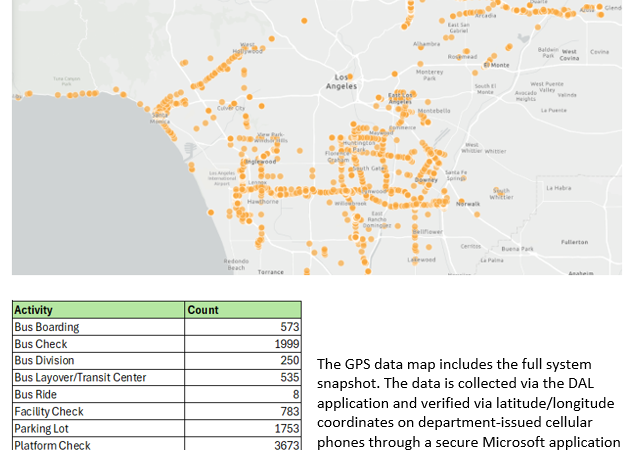Select Bus Layover/Transit Center row

coord(80,378)
